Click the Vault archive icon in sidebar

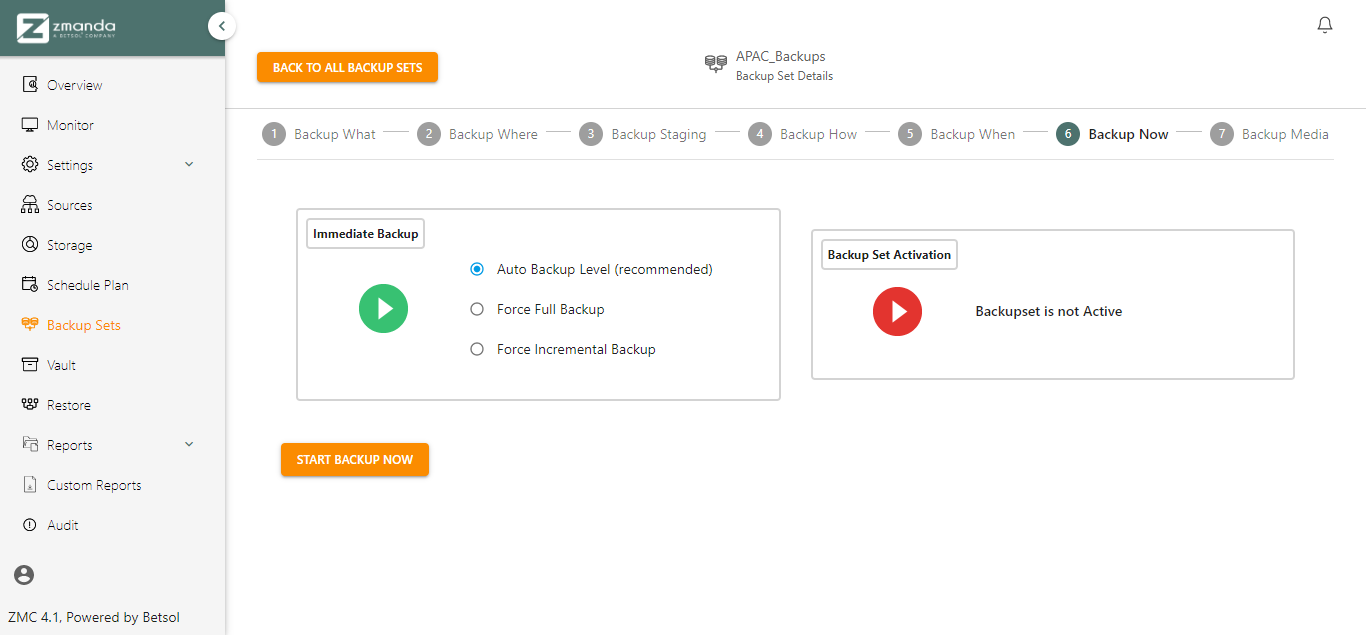click(30, 365)
